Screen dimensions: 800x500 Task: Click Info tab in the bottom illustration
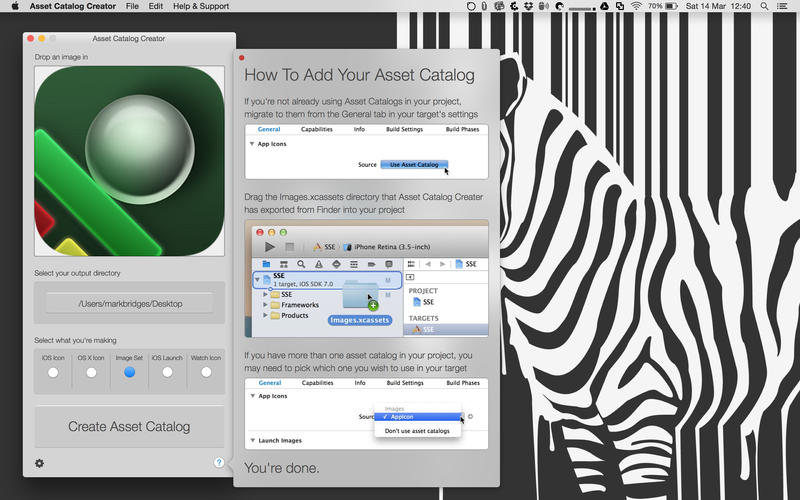(360, 383)
